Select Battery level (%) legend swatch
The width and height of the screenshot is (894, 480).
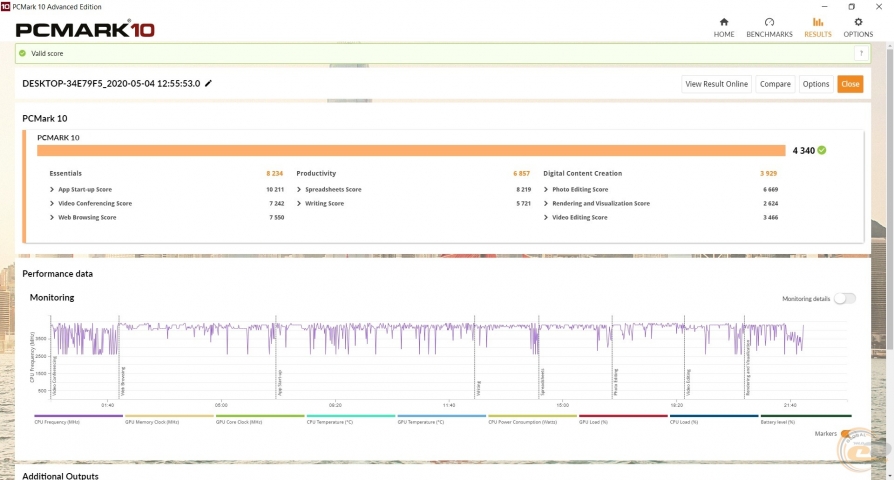point(806,416)
